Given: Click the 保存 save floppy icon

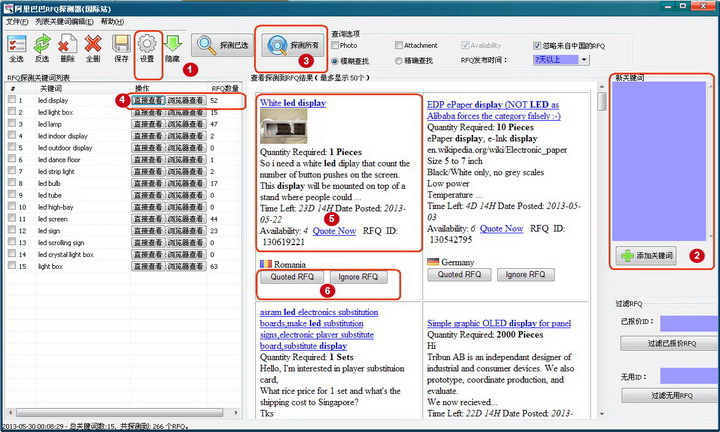Looking at the screenshot, I should pos(121,48).
